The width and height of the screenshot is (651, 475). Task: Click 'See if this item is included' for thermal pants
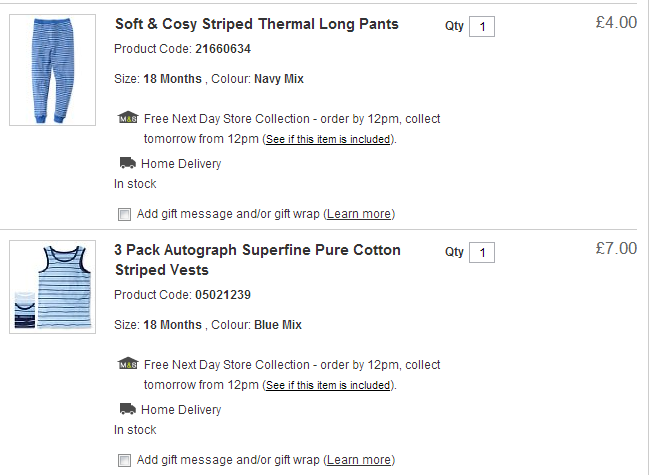(x=328, y=140)
